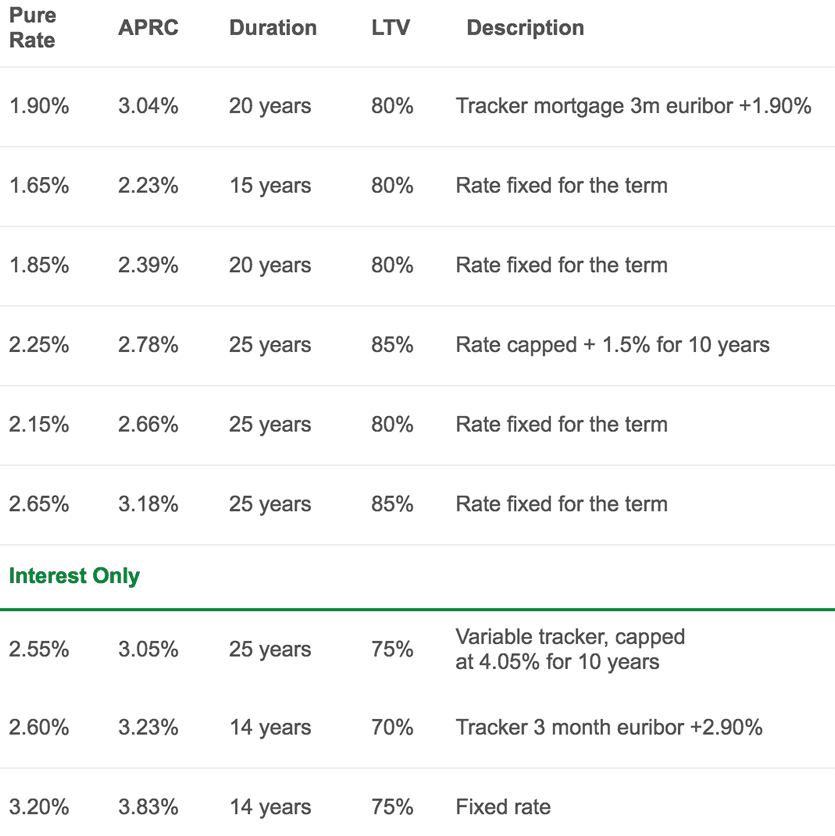Viewport: 835px width, 836px height.
Task: Select the "Fixed rate" description in last row
Action: point(503,807)
